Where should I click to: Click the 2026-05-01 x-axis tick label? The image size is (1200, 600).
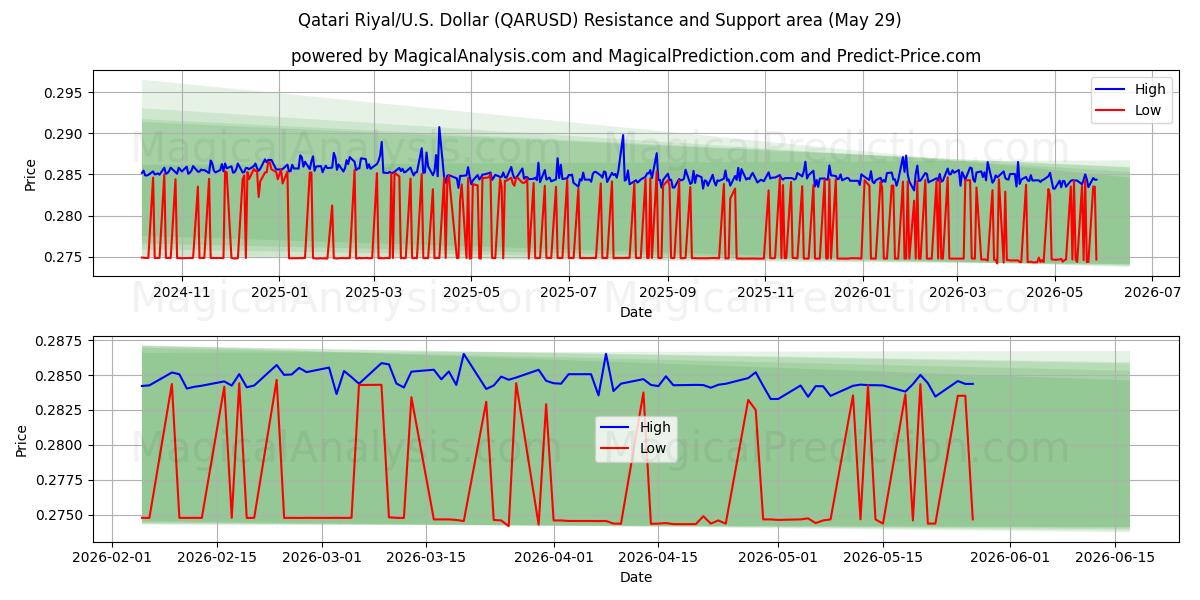pos(777,557)
